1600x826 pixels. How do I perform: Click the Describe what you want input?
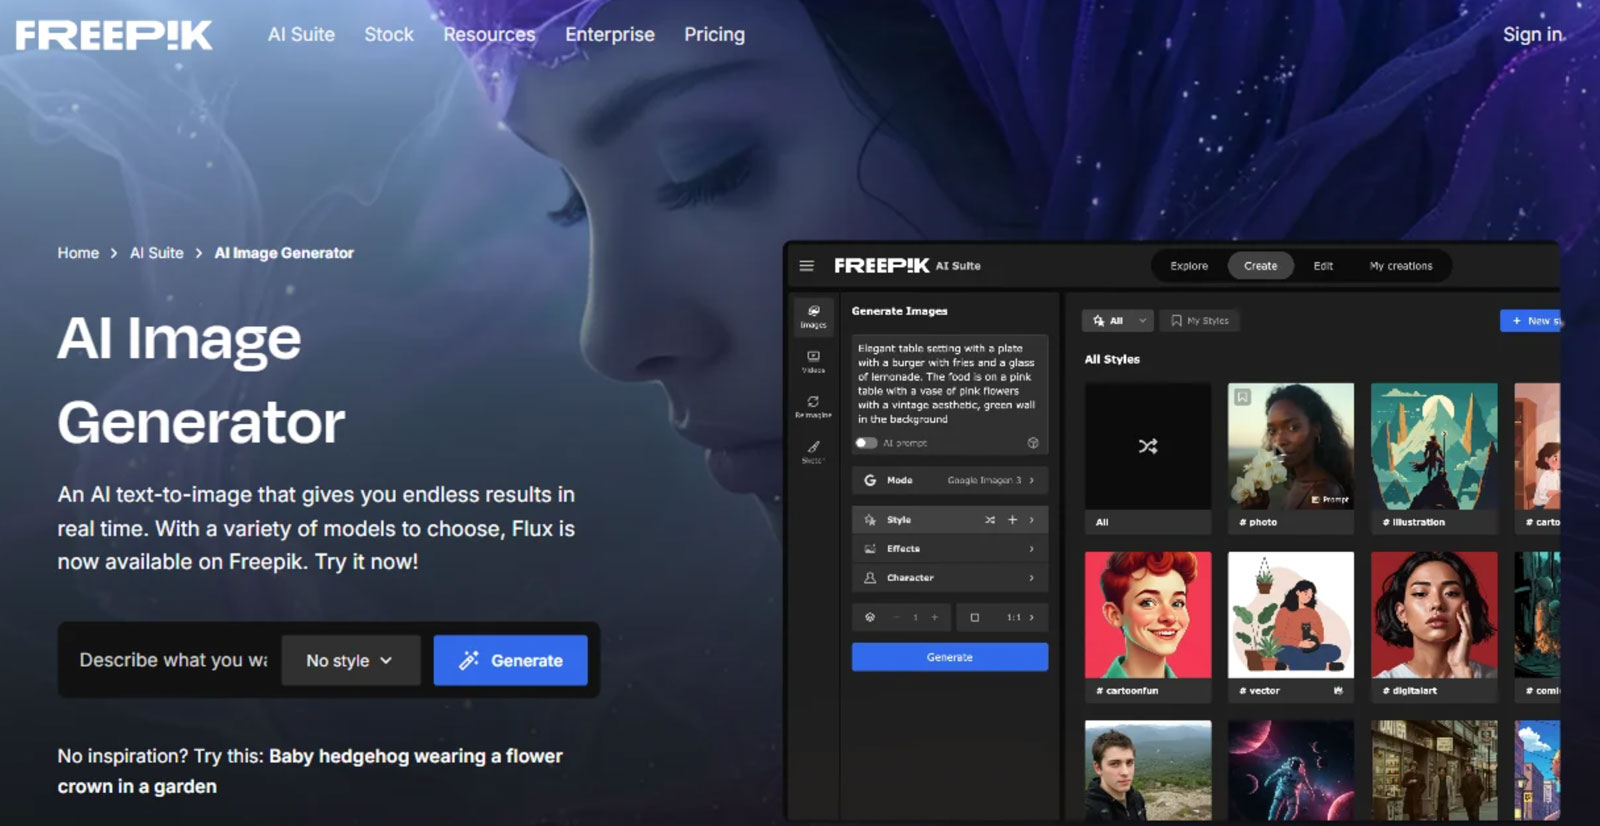(x=174, y=660)
